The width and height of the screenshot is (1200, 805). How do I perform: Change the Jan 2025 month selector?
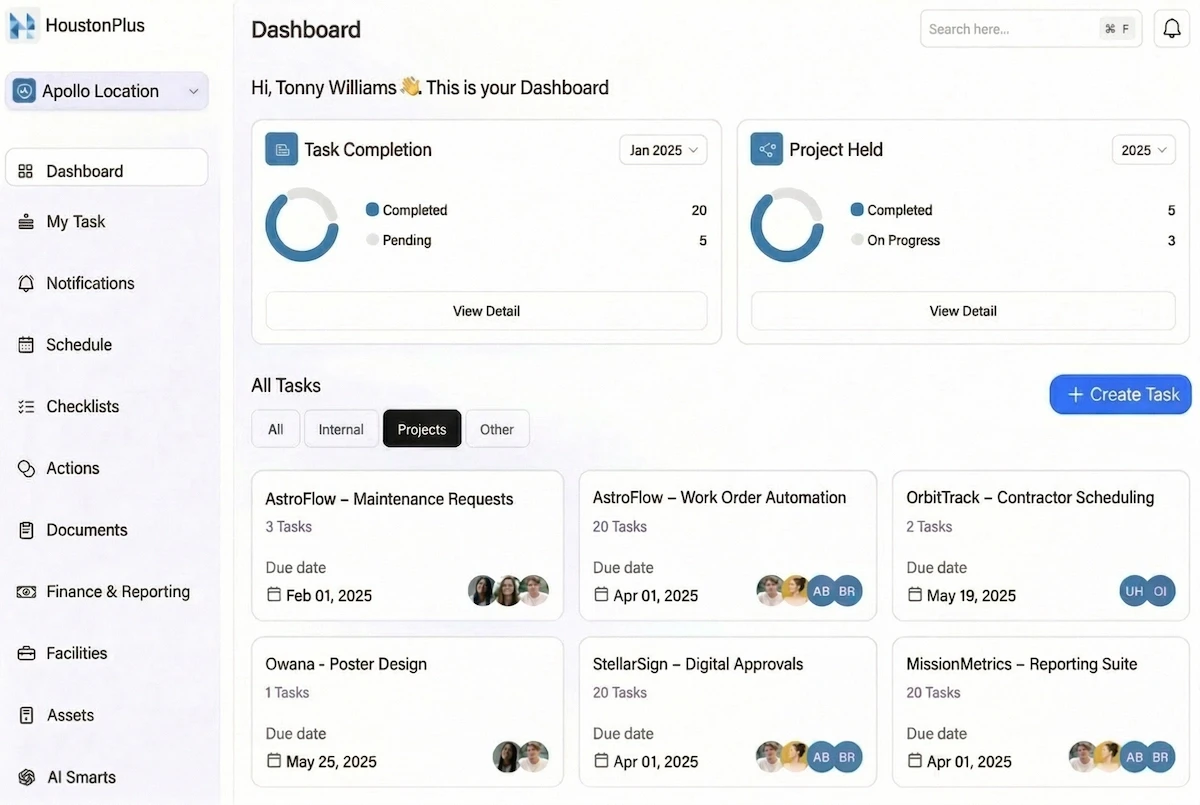click(662, 149)
